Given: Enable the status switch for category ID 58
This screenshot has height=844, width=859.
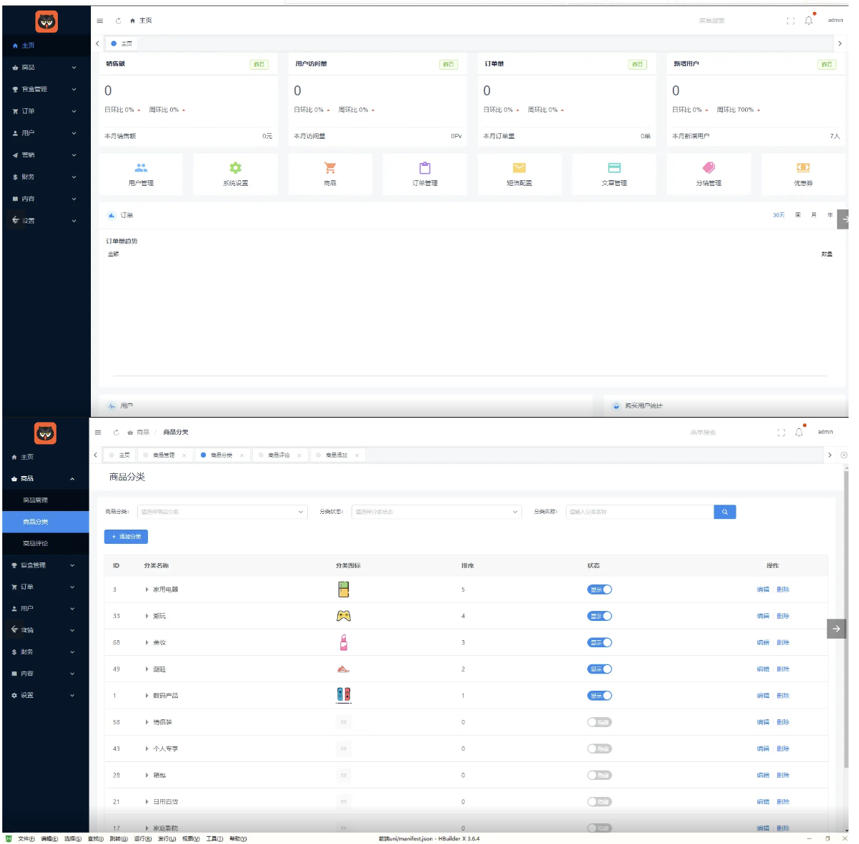Looking at the screenshot, I should (x=599, y=722).
